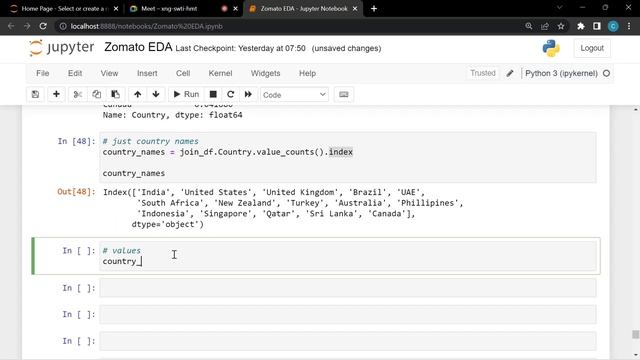
Task: Click the notebook vertical scrollbar thumb
Action: [636, 334]
